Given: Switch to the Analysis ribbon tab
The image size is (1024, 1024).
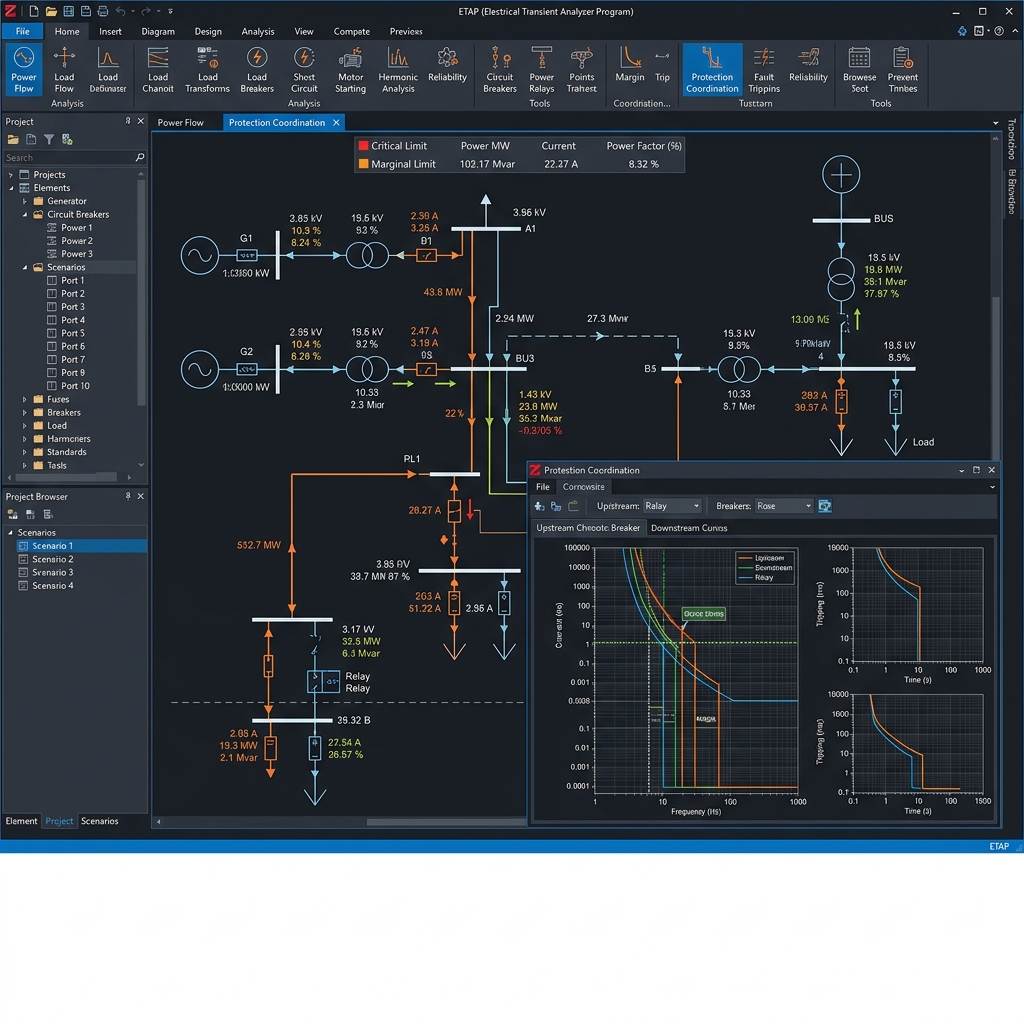Looking at the screenshot, I should (x=257, y=31).
